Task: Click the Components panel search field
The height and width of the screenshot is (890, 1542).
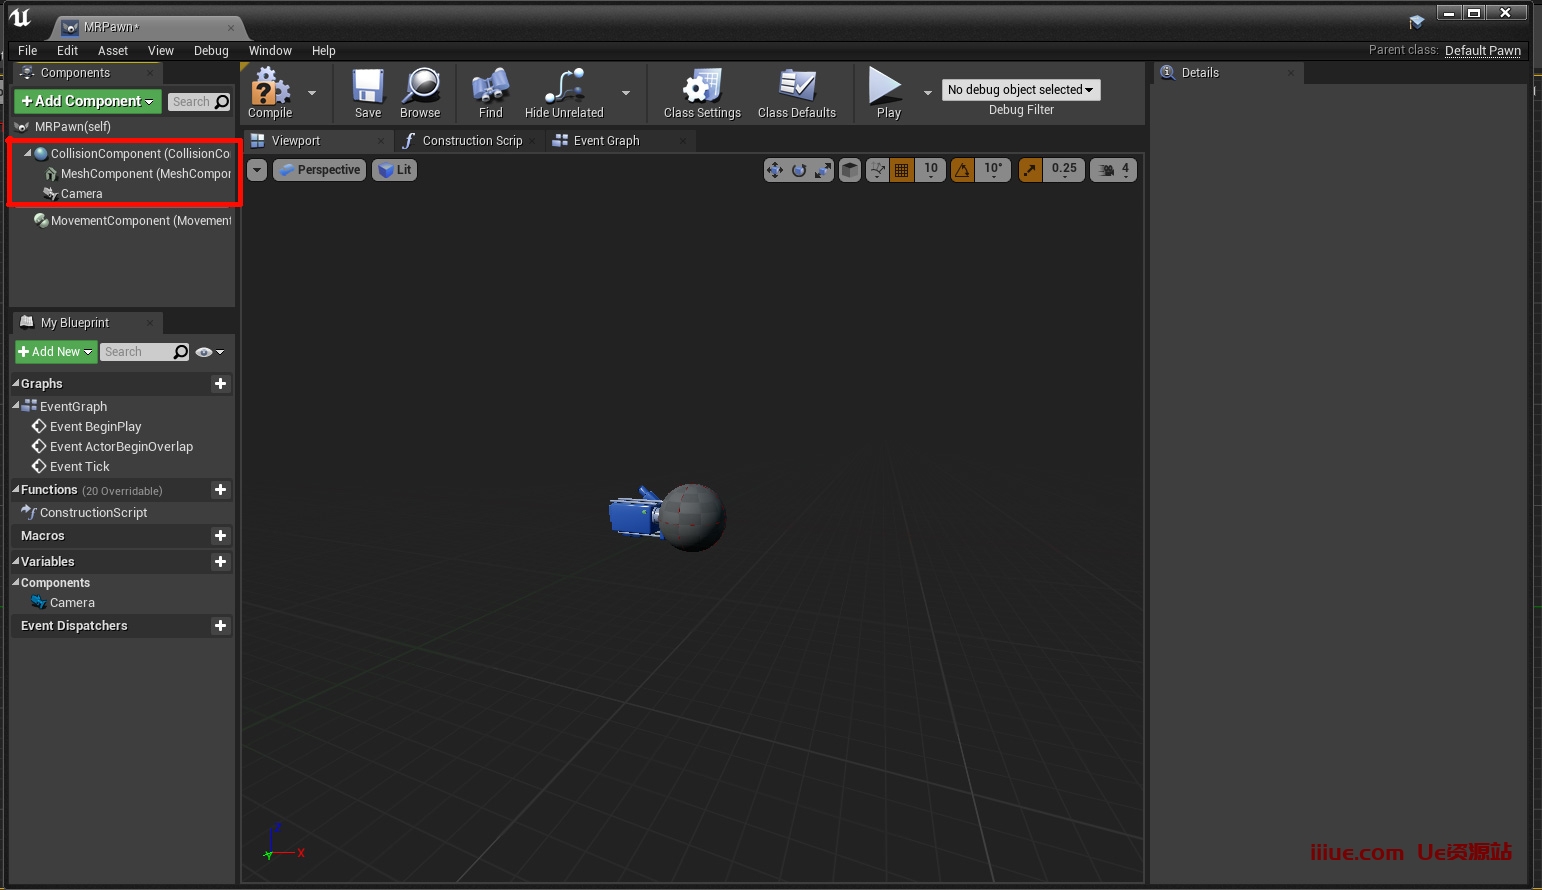Action: [192, 102]
